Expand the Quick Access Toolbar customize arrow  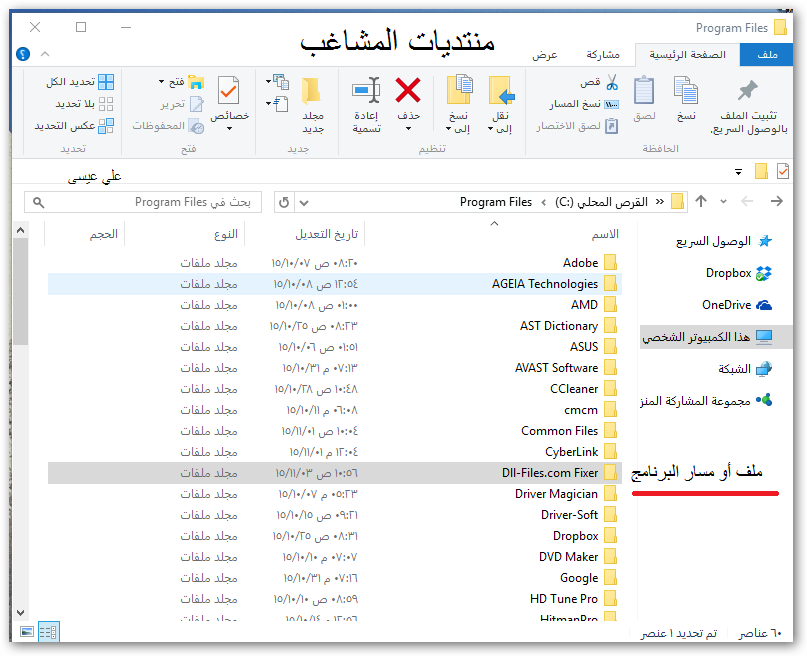pos(737,171)
